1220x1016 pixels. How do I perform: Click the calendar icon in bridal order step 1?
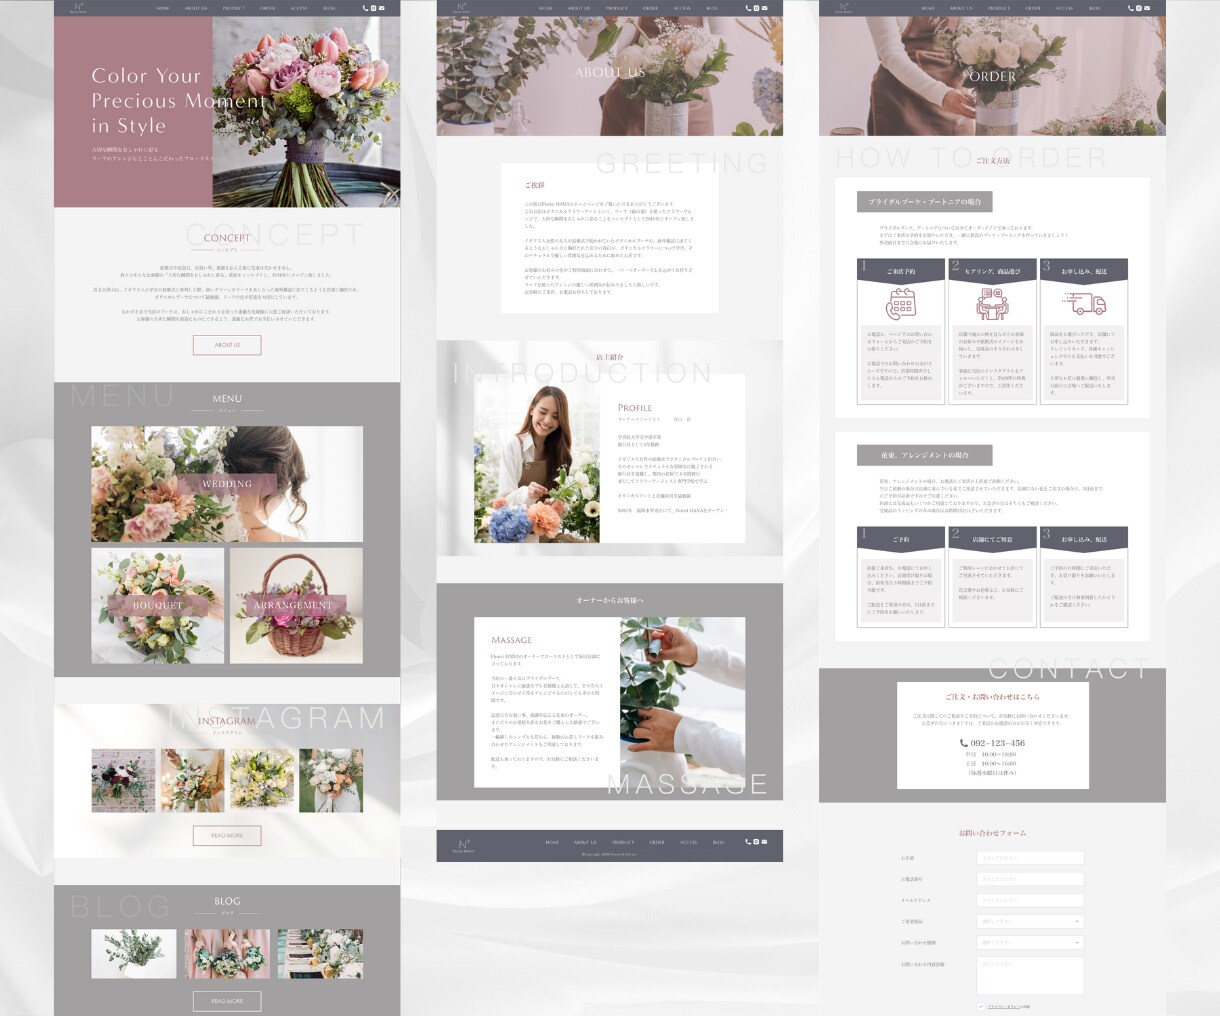pyautogui.click(x=901, y=303)
